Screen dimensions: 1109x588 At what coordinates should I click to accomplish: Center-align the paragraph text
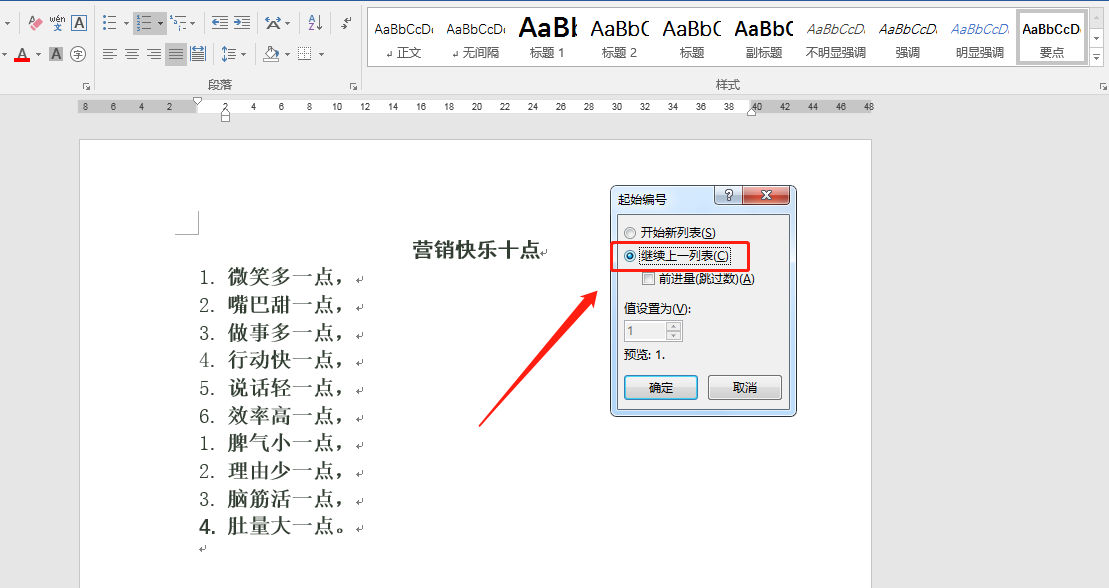(132, 54)
